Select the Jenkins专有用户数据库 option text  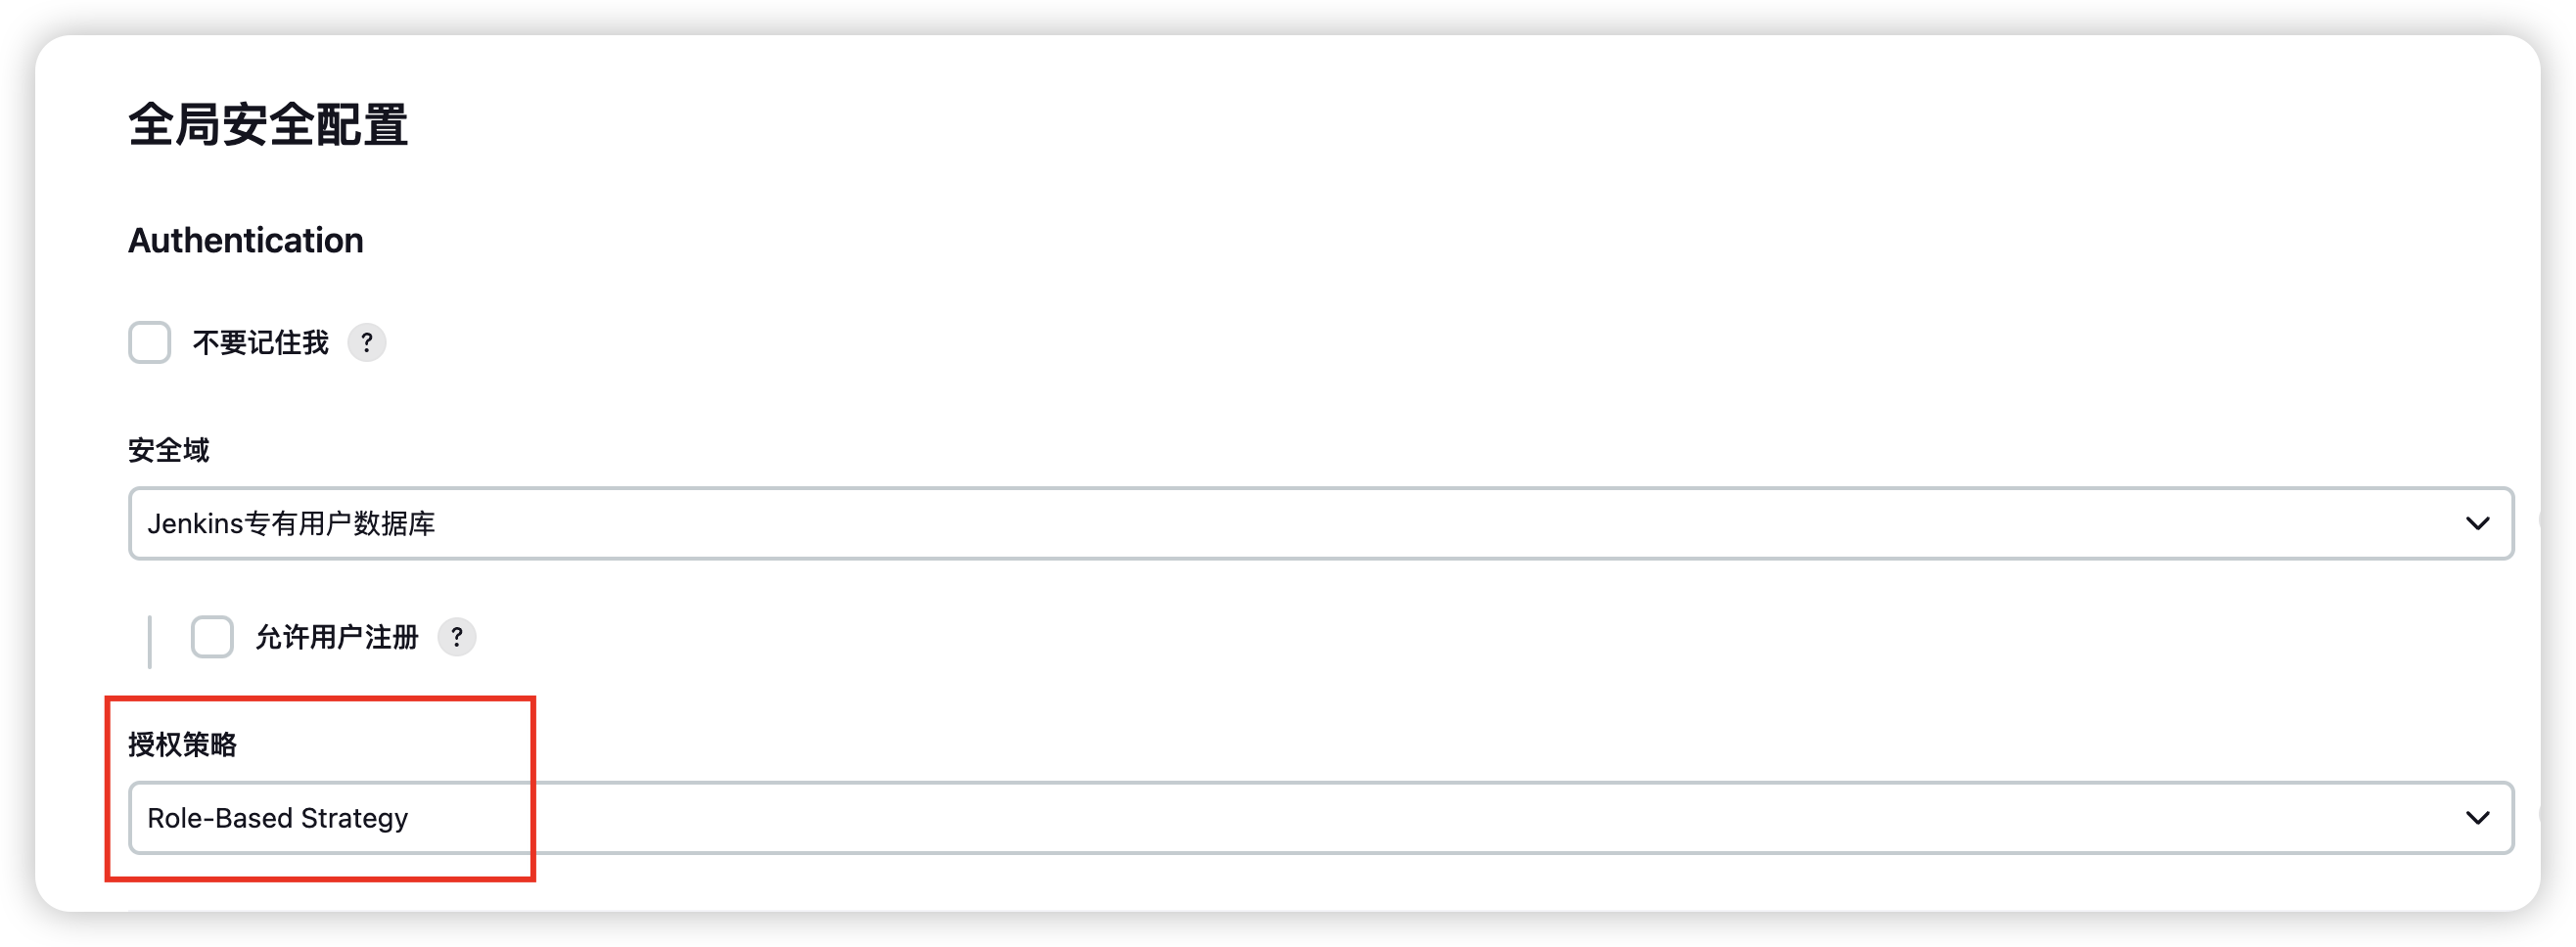point(291,523)
